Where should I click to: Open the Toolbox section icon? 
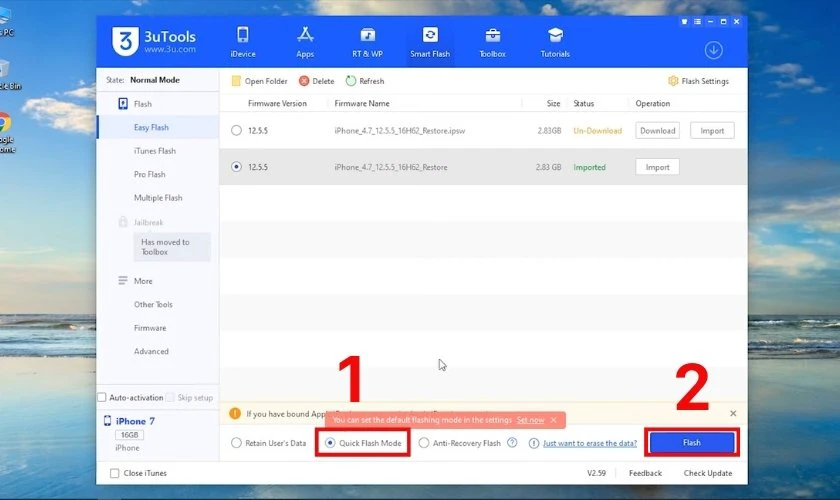[x=492, y=36]
